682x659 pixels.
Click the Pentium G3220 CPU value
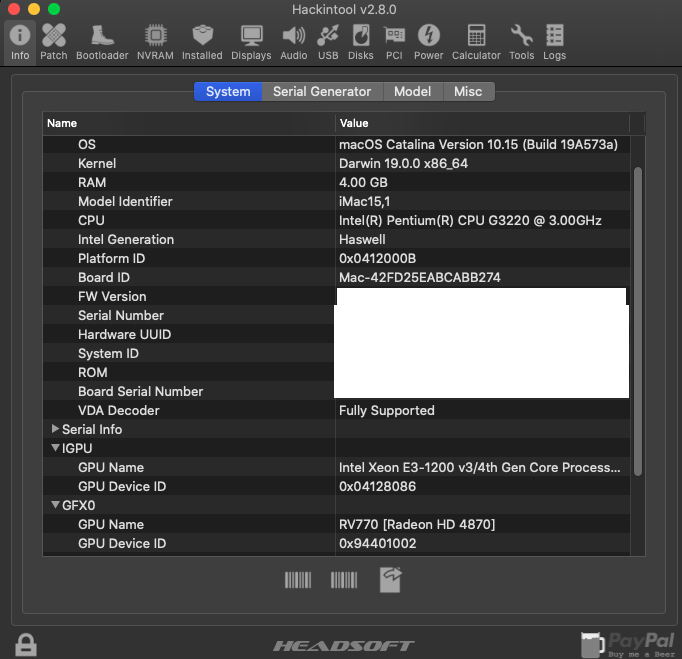pos(470,221)
